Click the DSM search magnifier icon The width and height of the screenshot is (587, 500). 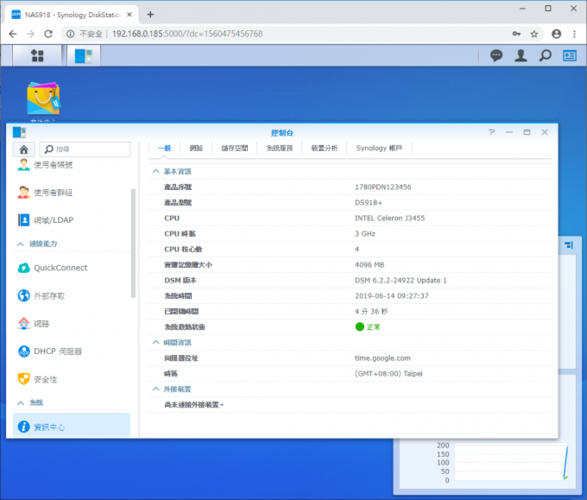[545, 56]
